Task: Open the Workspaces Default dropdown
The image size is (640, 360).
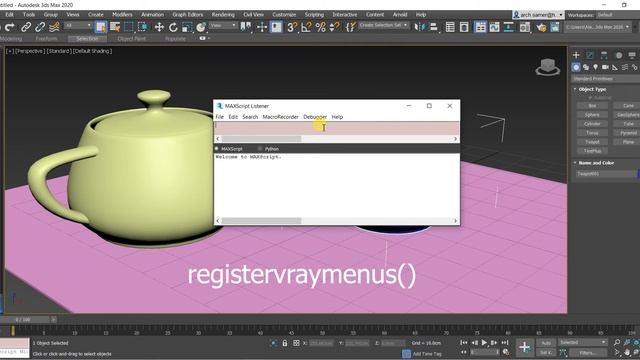Action: (x=618, y=15)
